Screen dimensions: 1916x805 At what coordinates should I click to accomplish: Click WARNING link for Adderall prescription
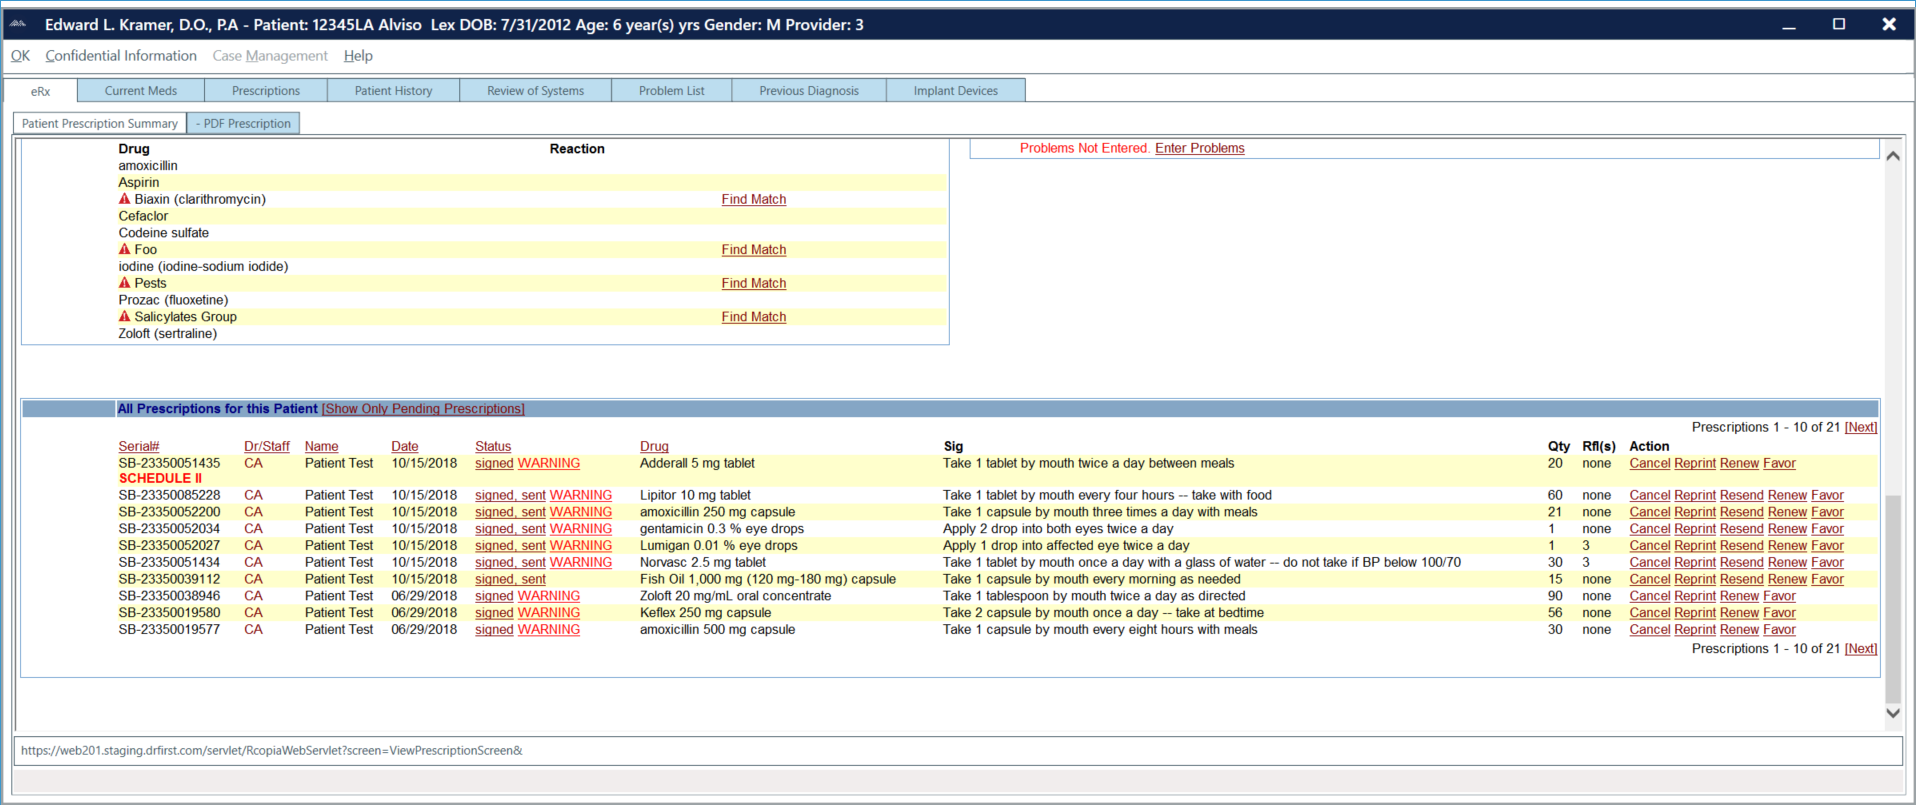pos(549,463)
